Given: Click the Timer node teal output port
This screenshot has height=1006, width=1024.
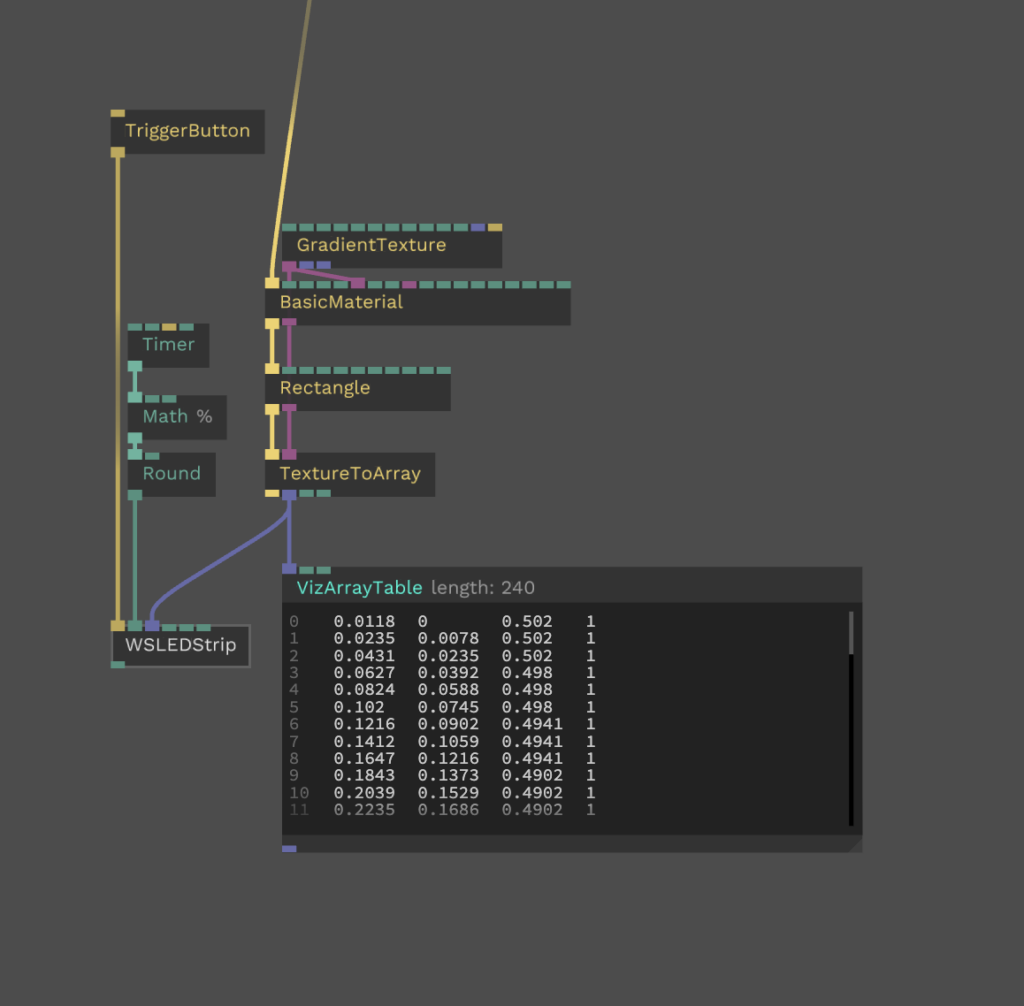Looking at the screenshot, I should 135,366.
